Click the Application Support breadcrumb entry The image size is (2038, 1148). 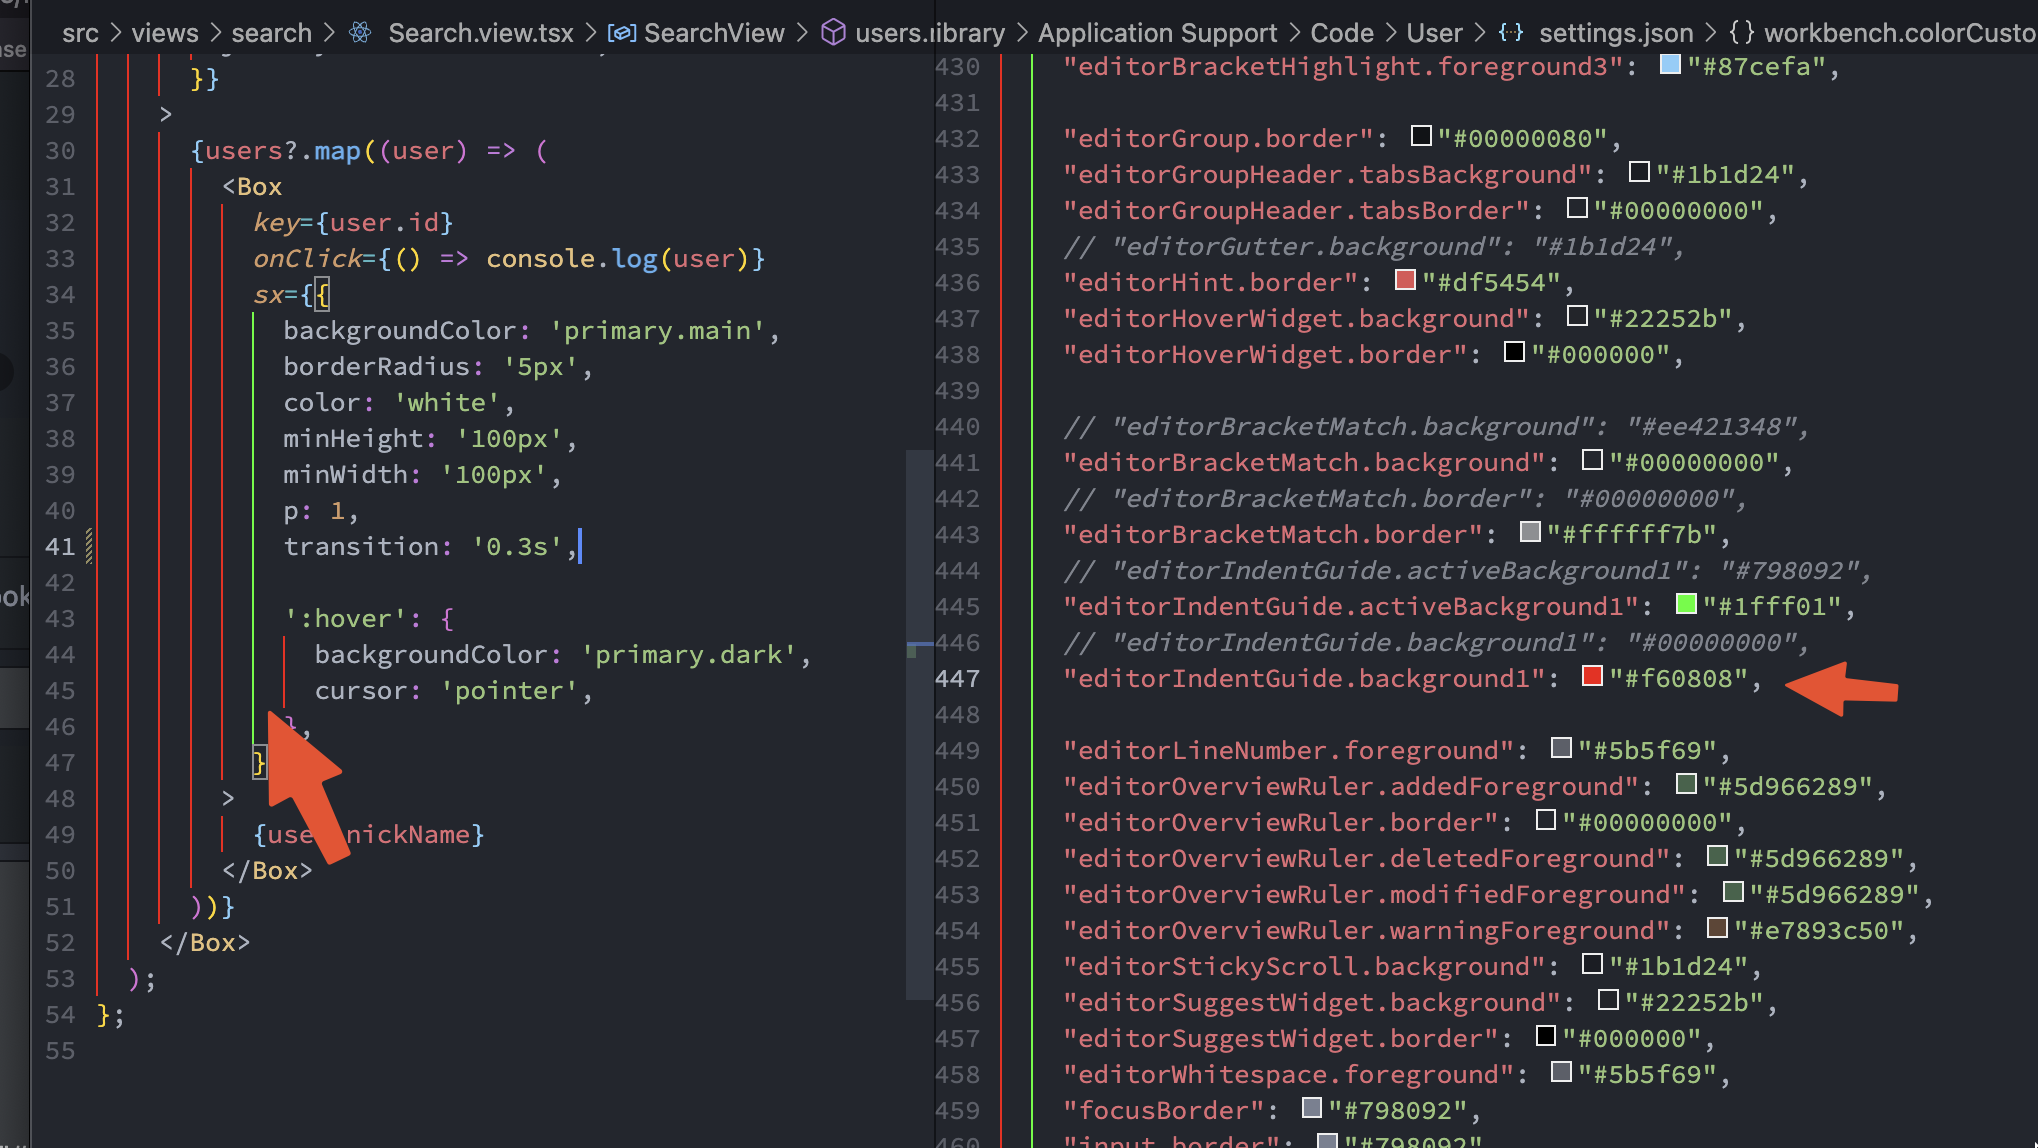pos(1157,32)
